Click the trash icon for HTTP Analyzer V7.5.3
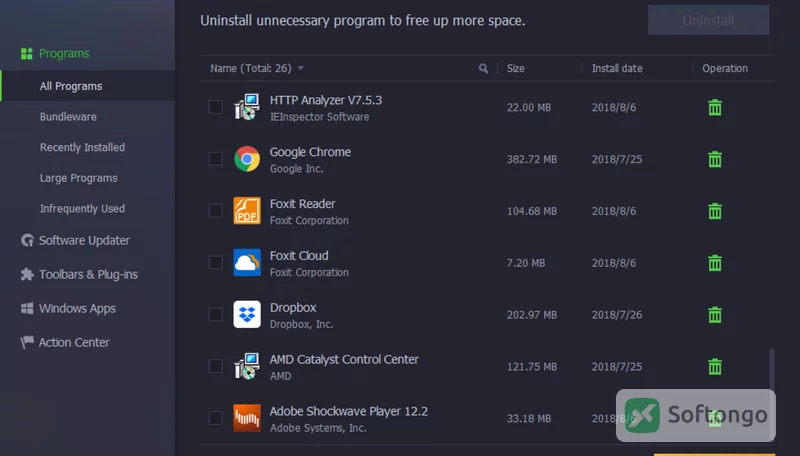Image resolution: width=800 pixels, height=456 pixels. coord(715,108)
